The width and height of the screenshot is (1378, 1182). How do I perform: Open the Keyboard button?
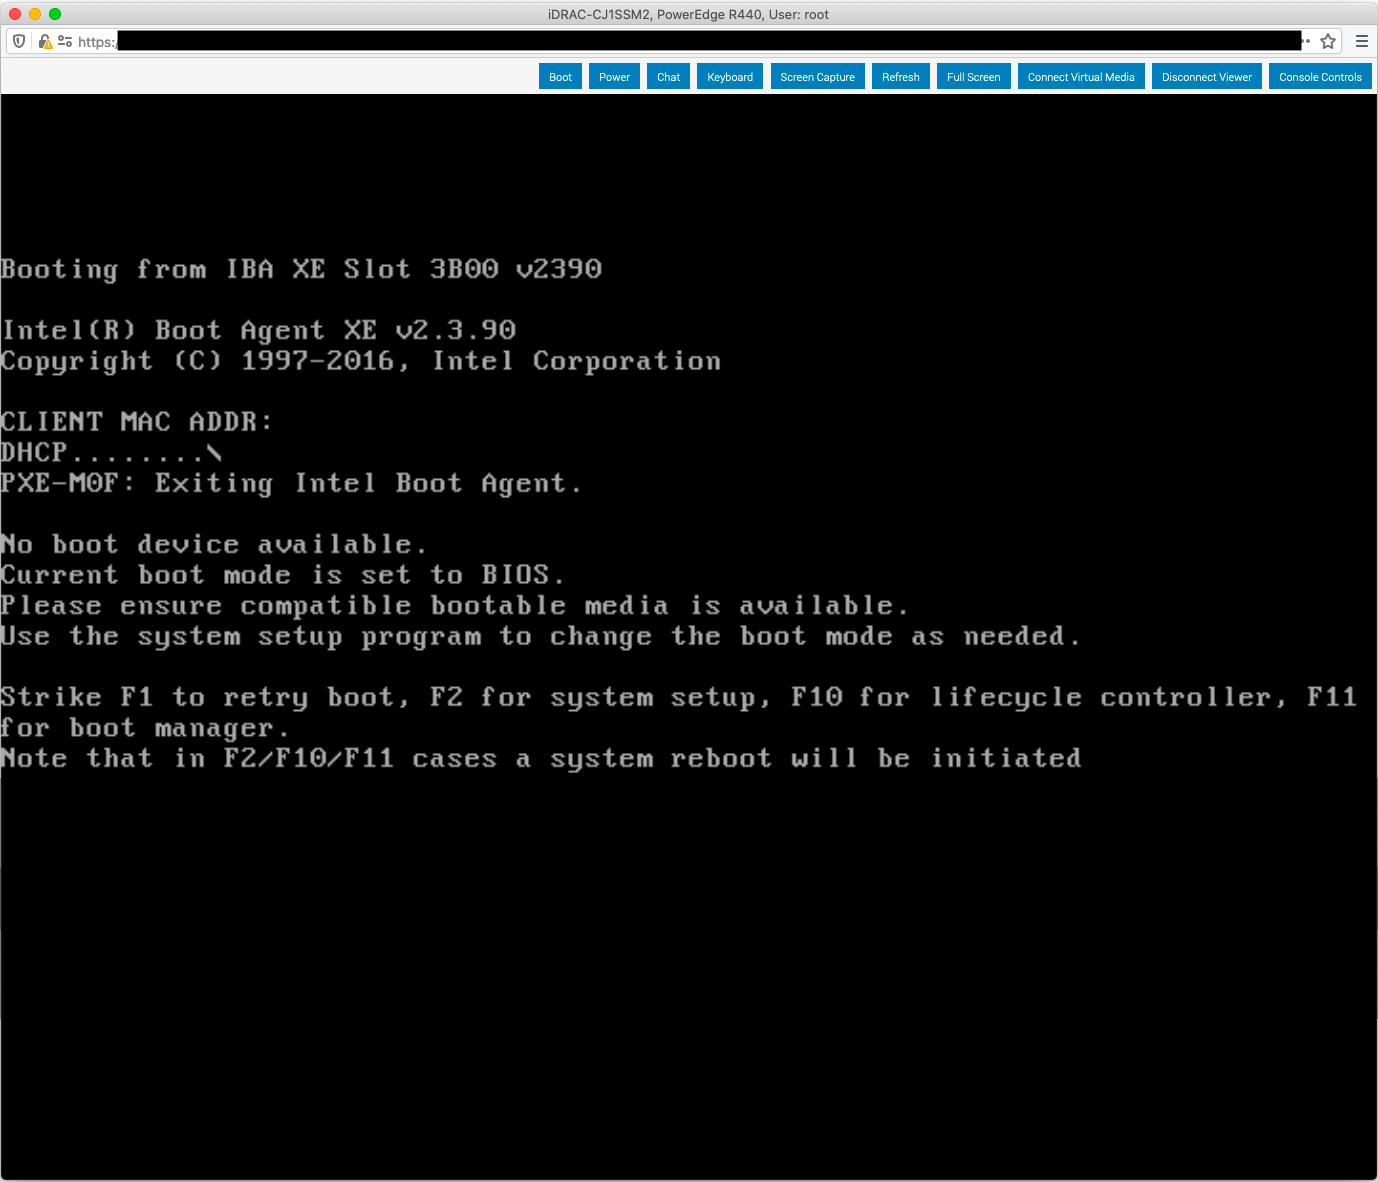tap(730, 77)
